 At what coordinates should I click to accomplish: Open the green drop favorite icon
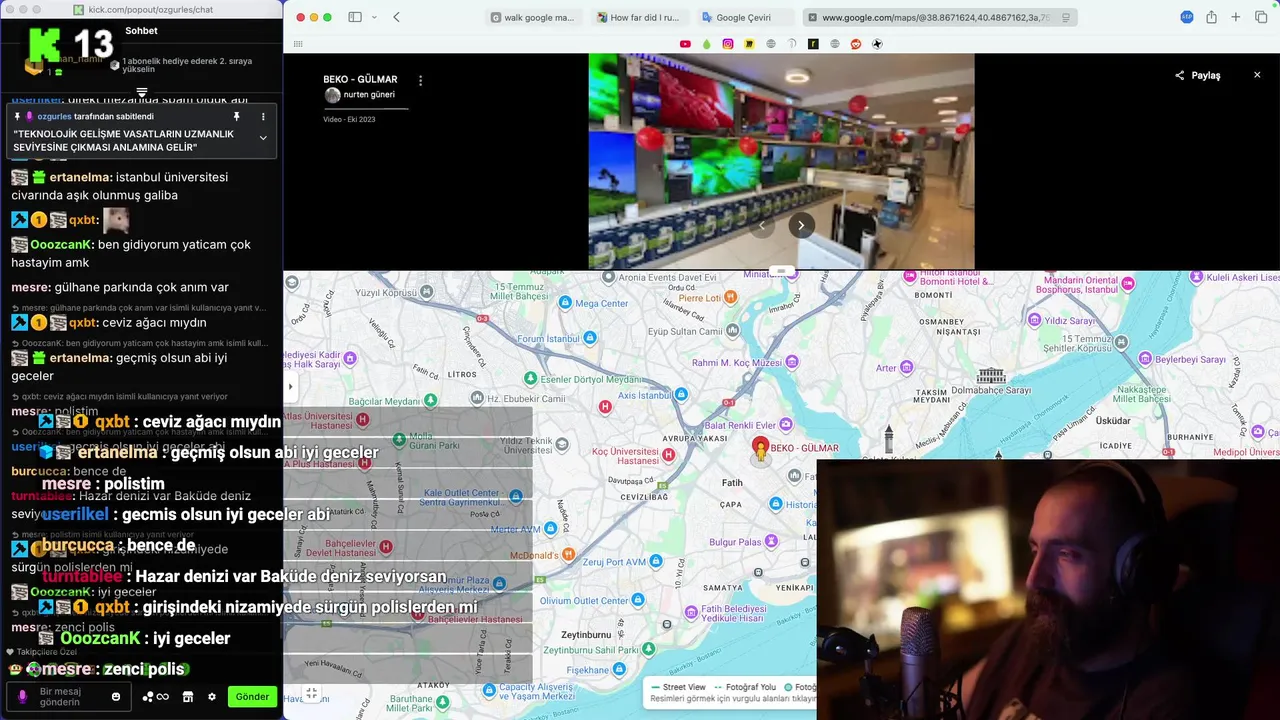(706, 44)
